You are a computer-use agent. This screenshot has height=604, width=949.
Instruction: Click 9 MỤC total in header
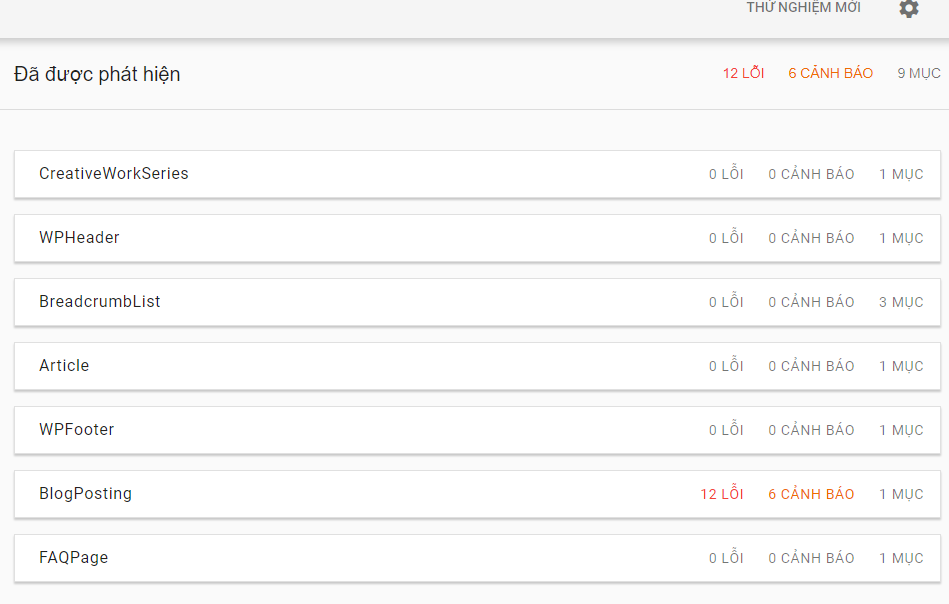[x=919, y=73]
